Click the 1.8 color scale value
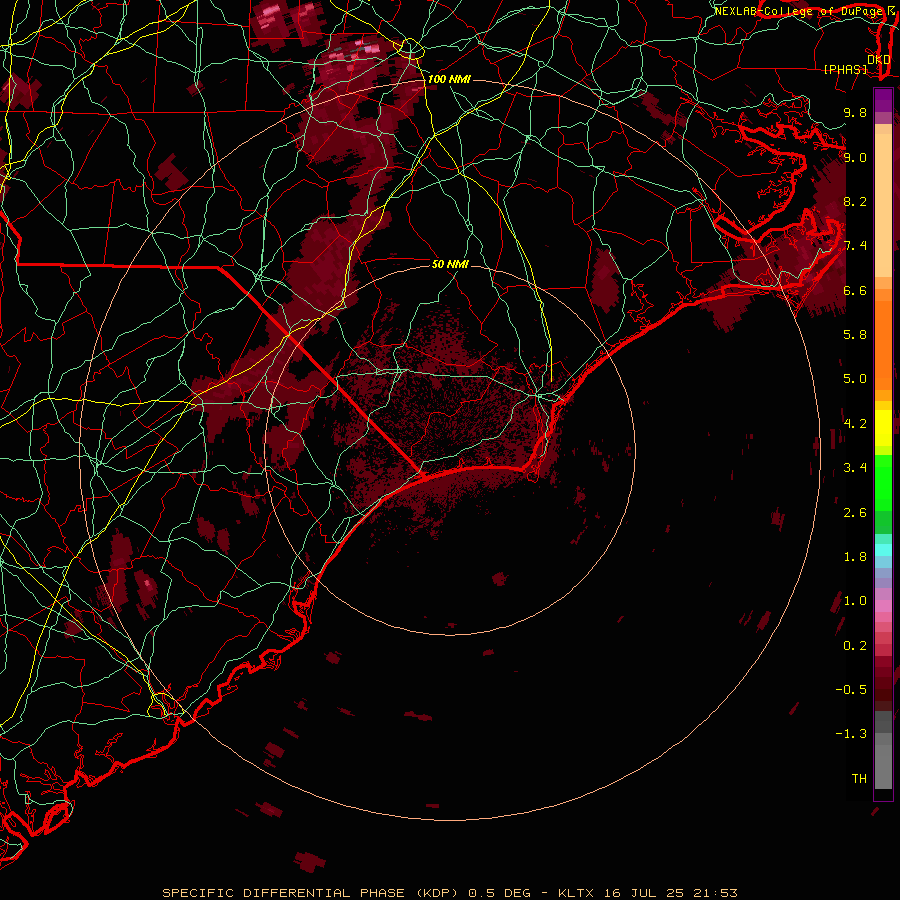The width and height of the screenshot is (900, 900). (855, 557)
